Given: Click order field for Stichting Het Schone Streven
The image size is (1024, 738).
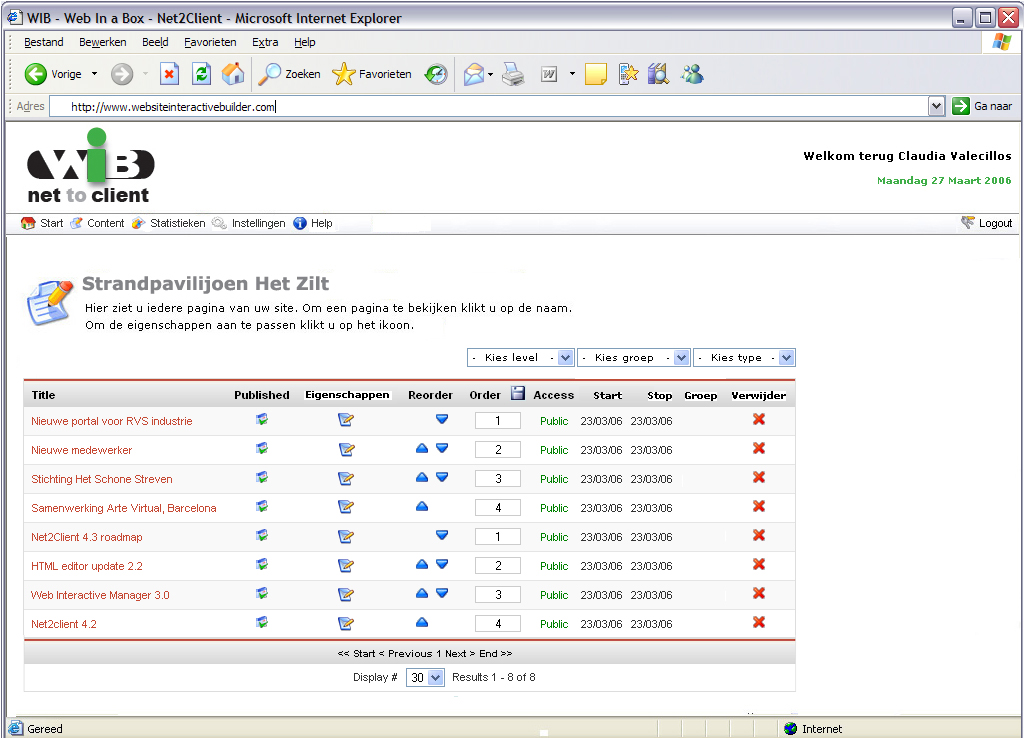Looking at the screenshot, I should pos(498,479).
